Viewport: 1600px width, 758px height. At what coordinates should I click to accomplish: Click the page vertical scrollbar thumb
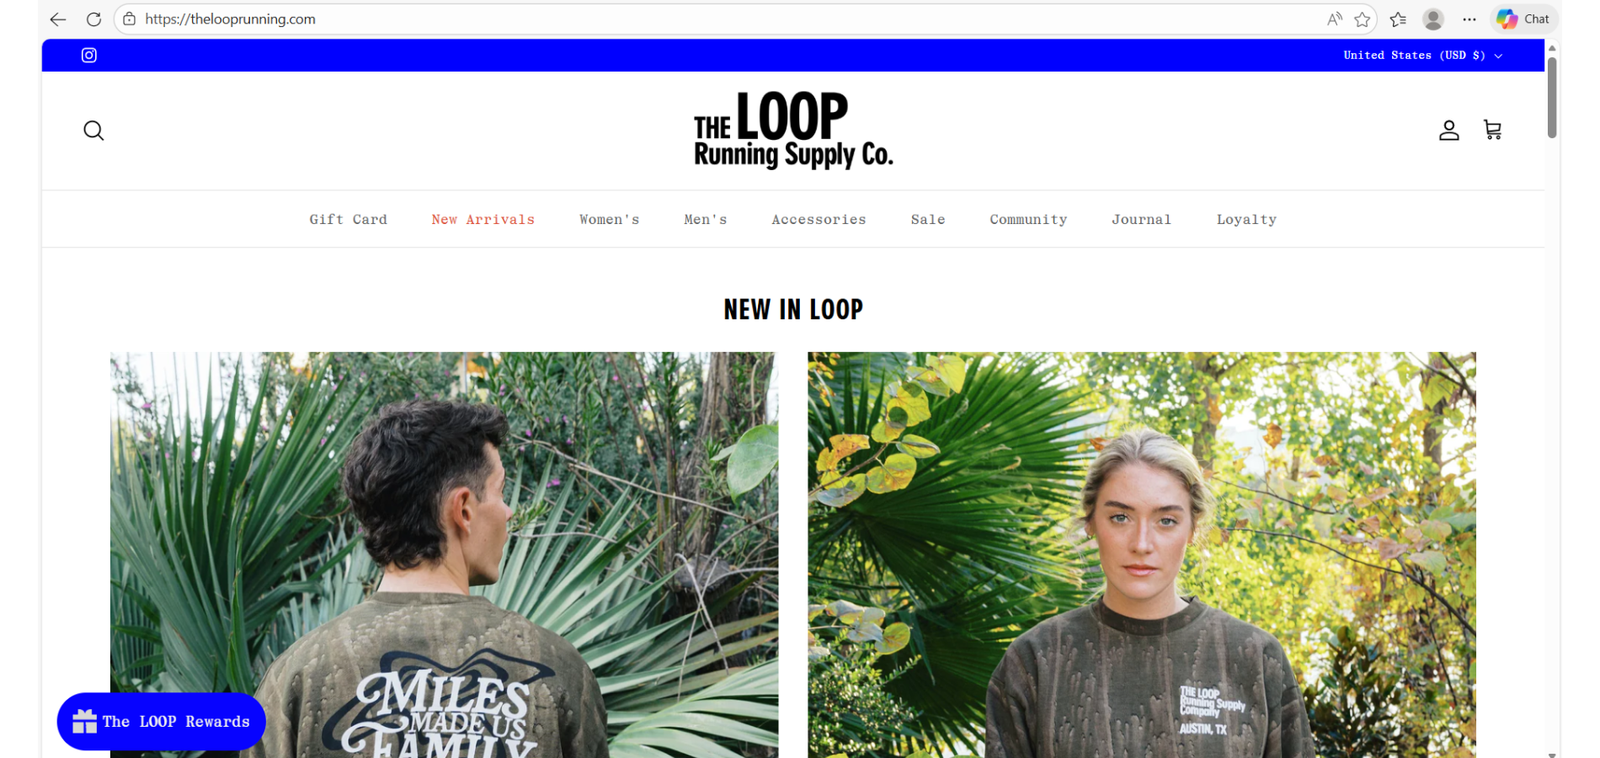[1552, 96]
